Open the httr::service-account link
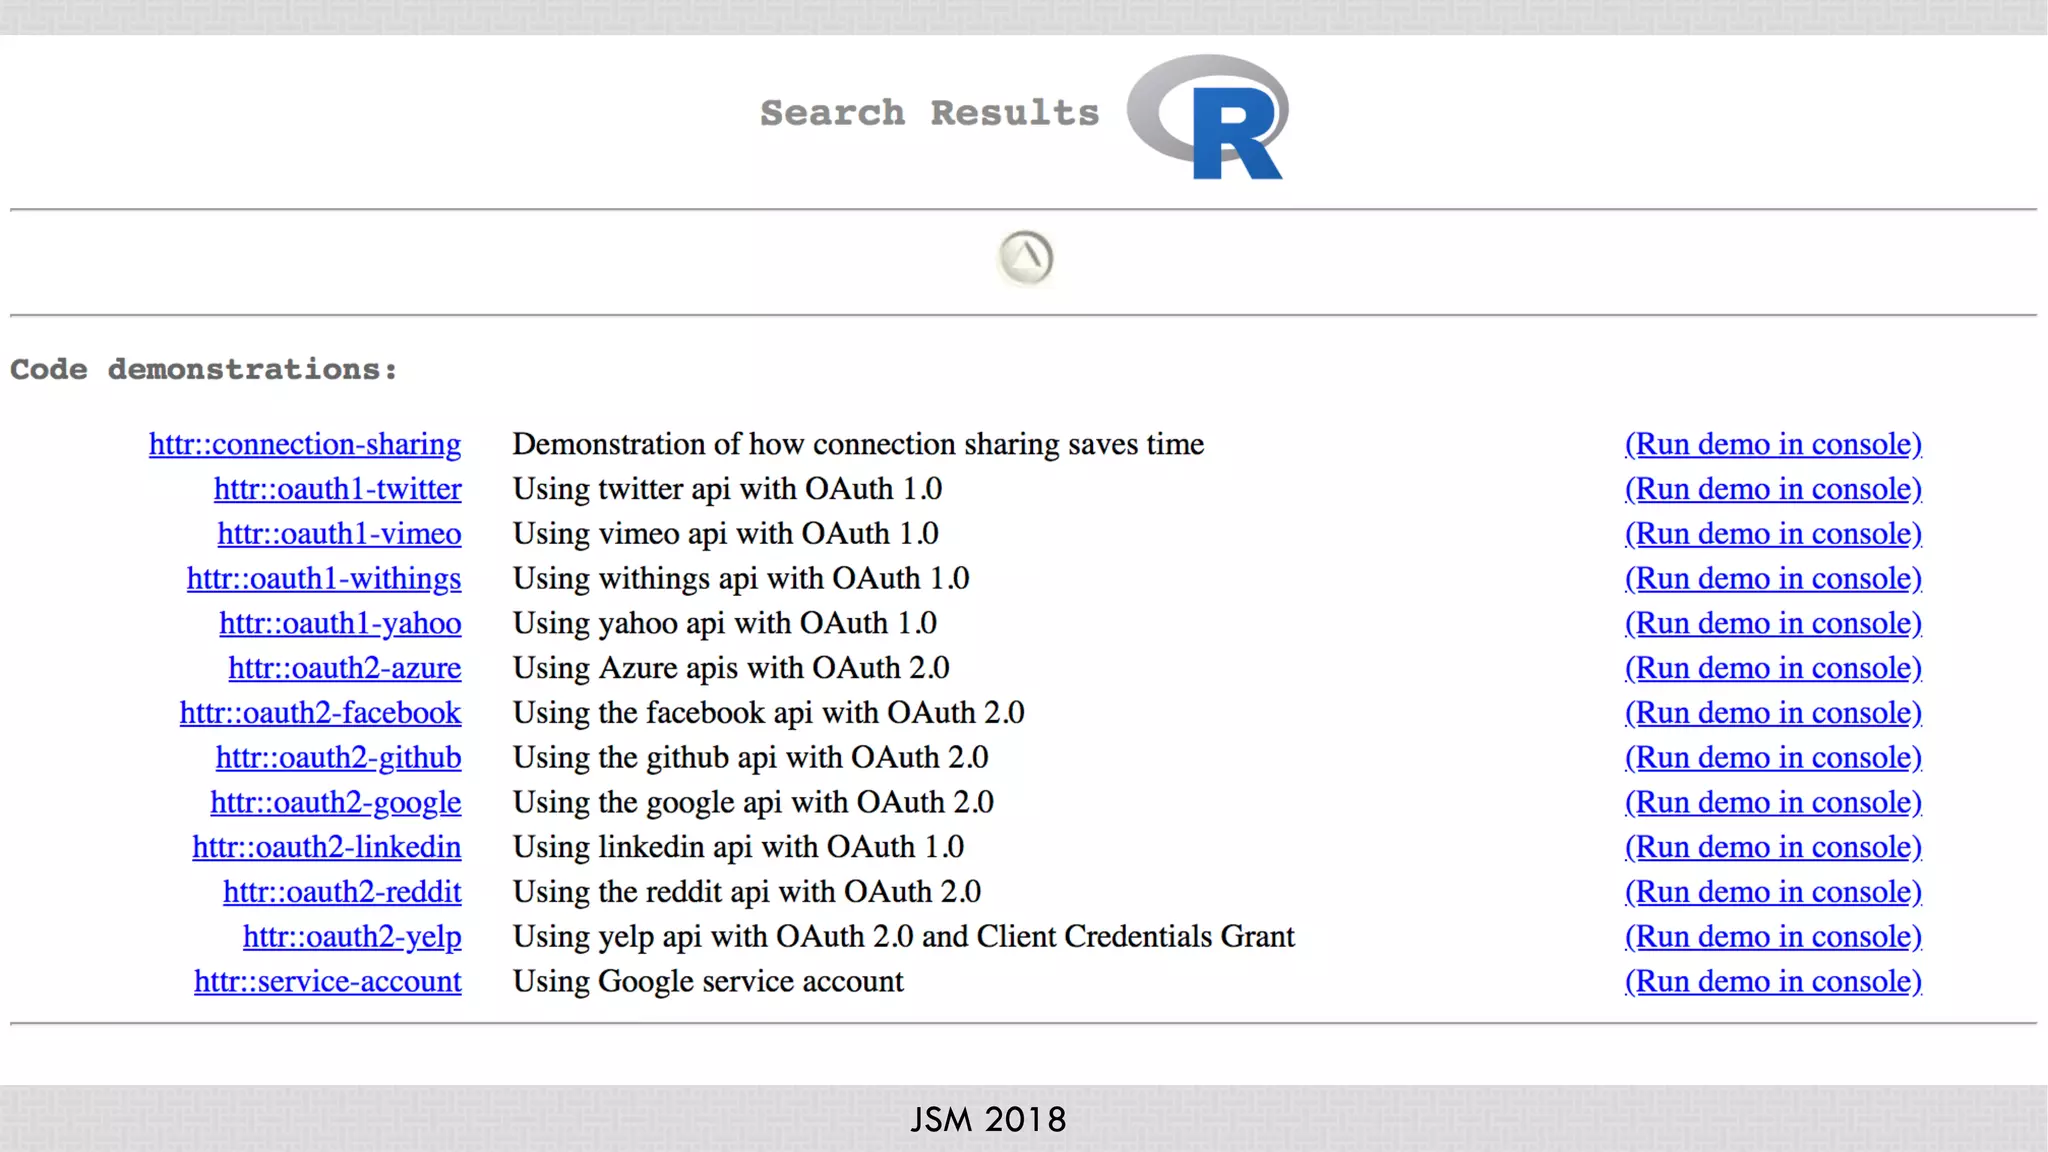Screen dimensions: 2048x1152 click(327, 981)
